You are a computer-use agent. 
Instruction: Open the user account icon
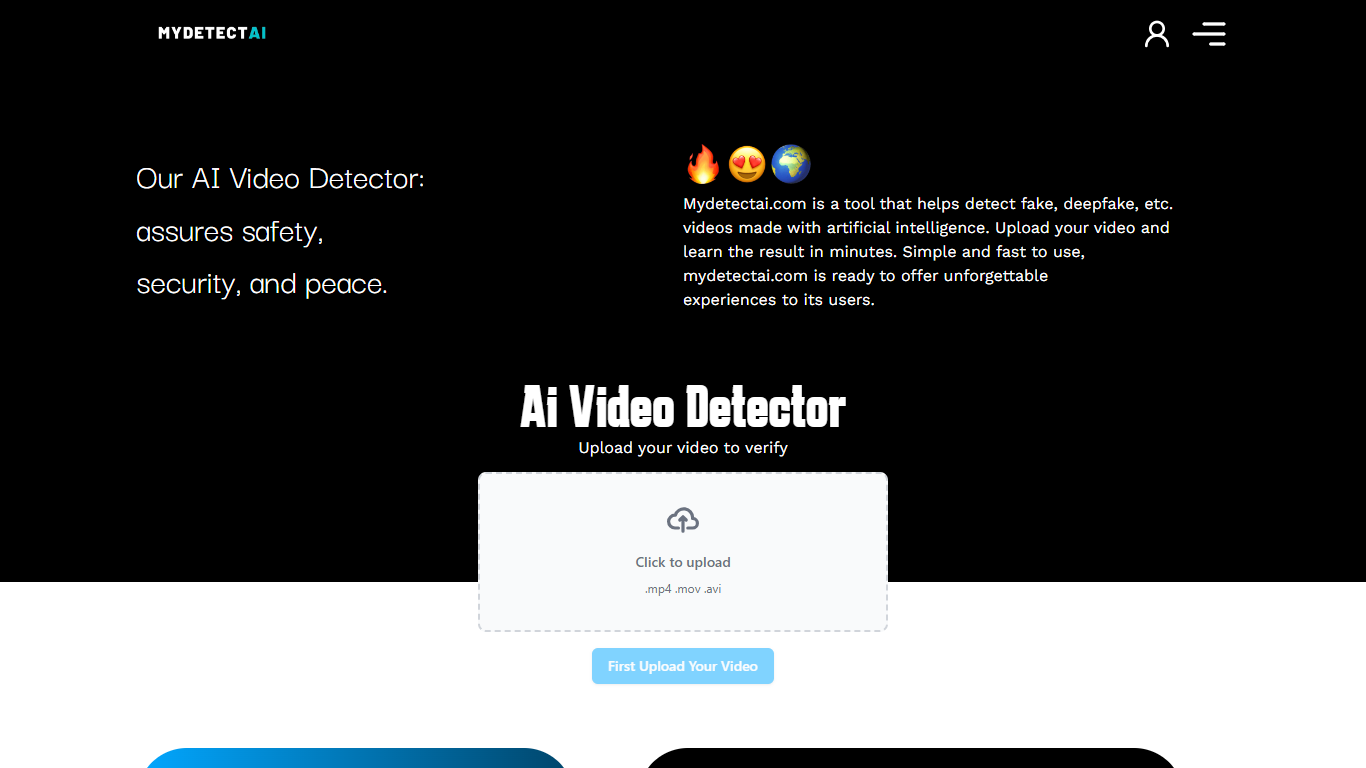pyautogui.click(x=1157, y=34)
